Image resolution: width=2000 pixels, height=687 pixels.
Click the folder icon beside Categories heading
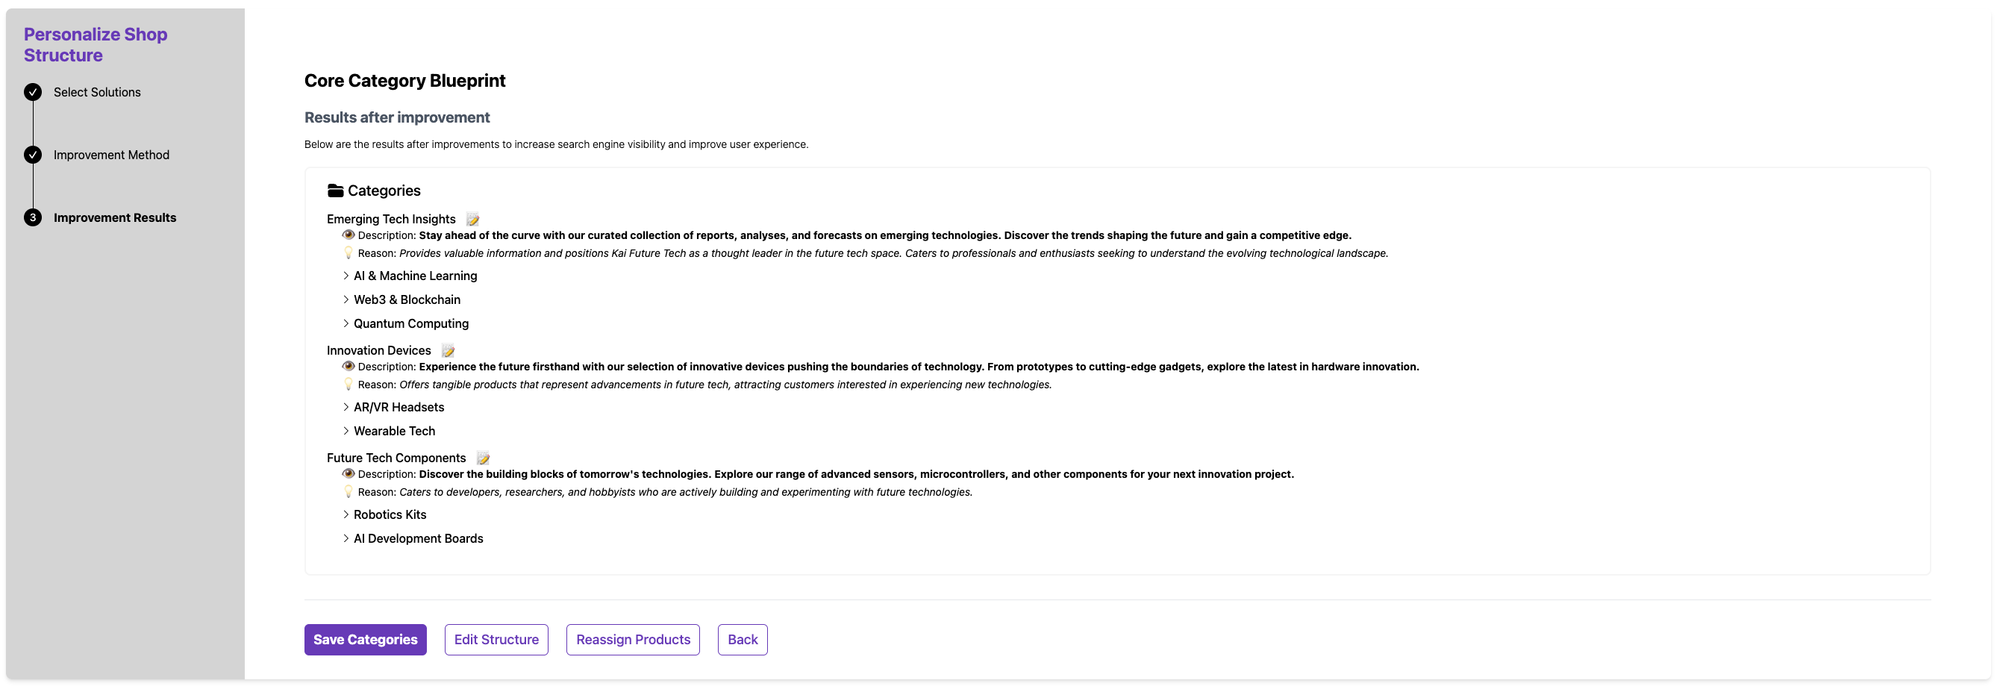(336, 191)
